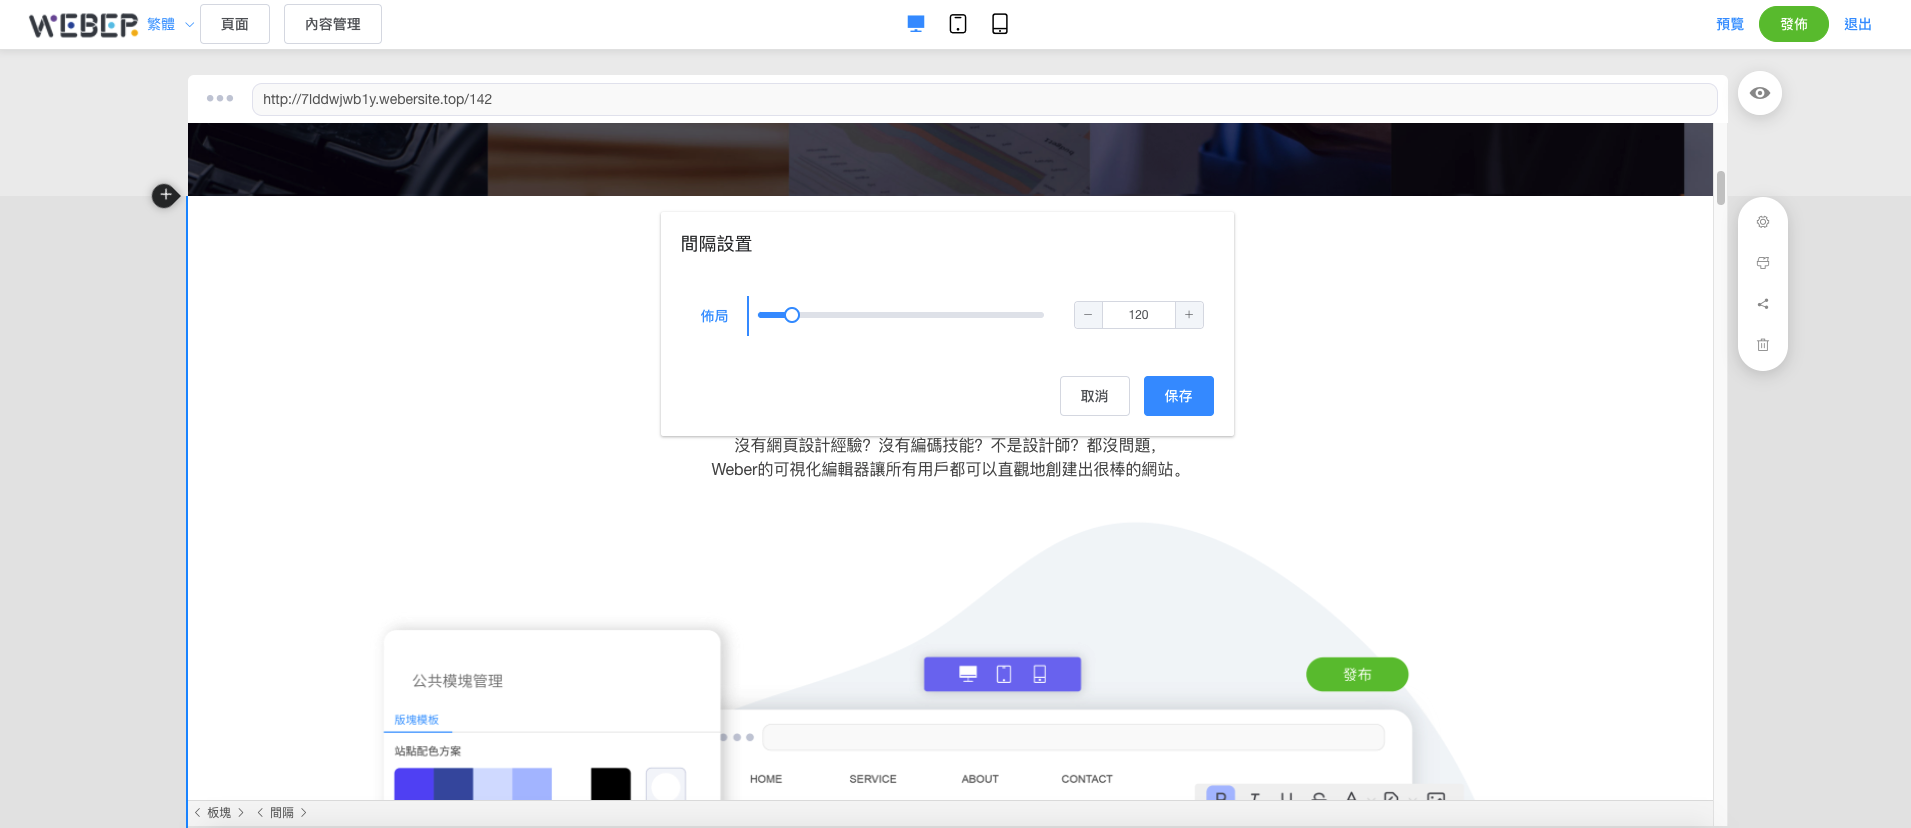Click the brush style icon in side toolbar
Screen dimensions: 1911x828
pos(1763,263)
